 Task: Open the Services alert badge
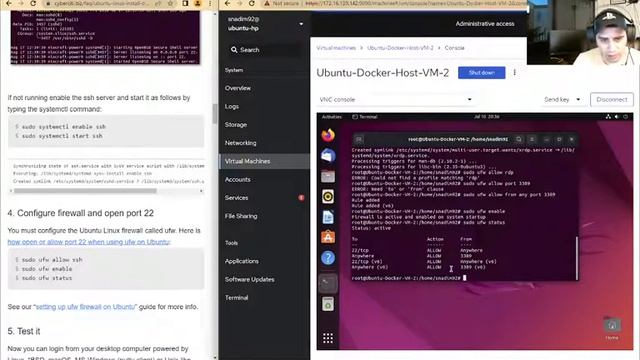click(x=301, y=198)
